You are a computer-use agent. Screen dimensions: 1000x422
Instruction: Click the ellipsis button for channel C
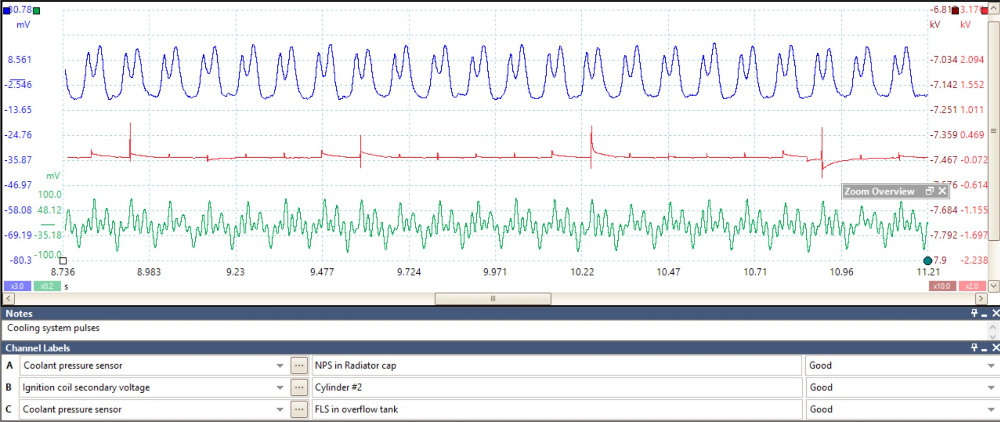tap(298, 409)
